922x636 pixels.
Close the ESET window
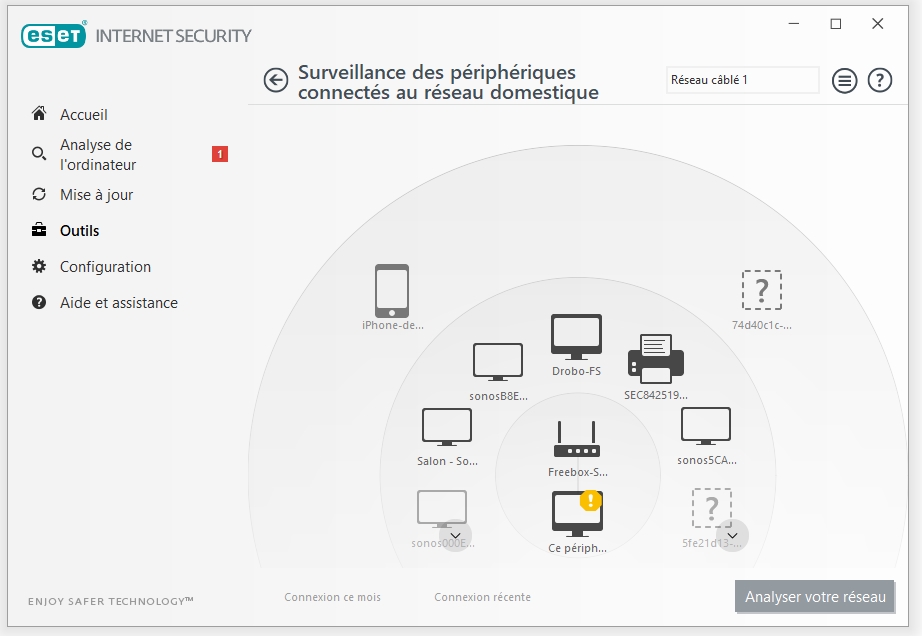[x=877, y=24]
